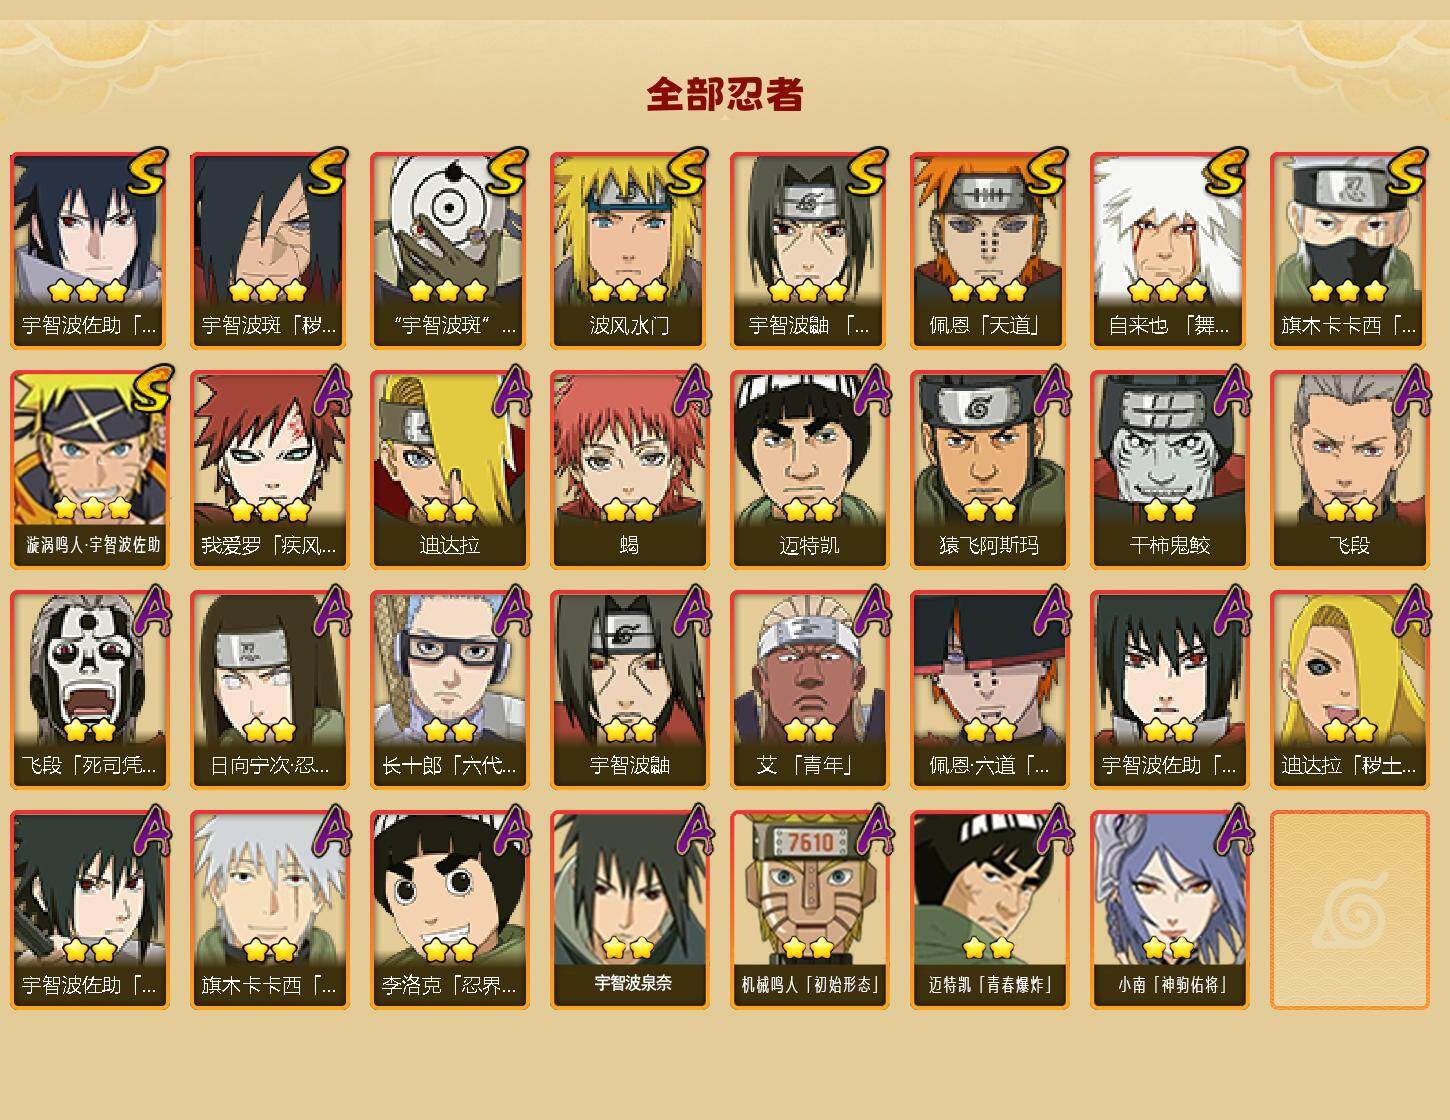Select the 波风水门 ninja card
Viewport: 1450px width, 1120px height.
pyautogui.click(x=630, y=250)
